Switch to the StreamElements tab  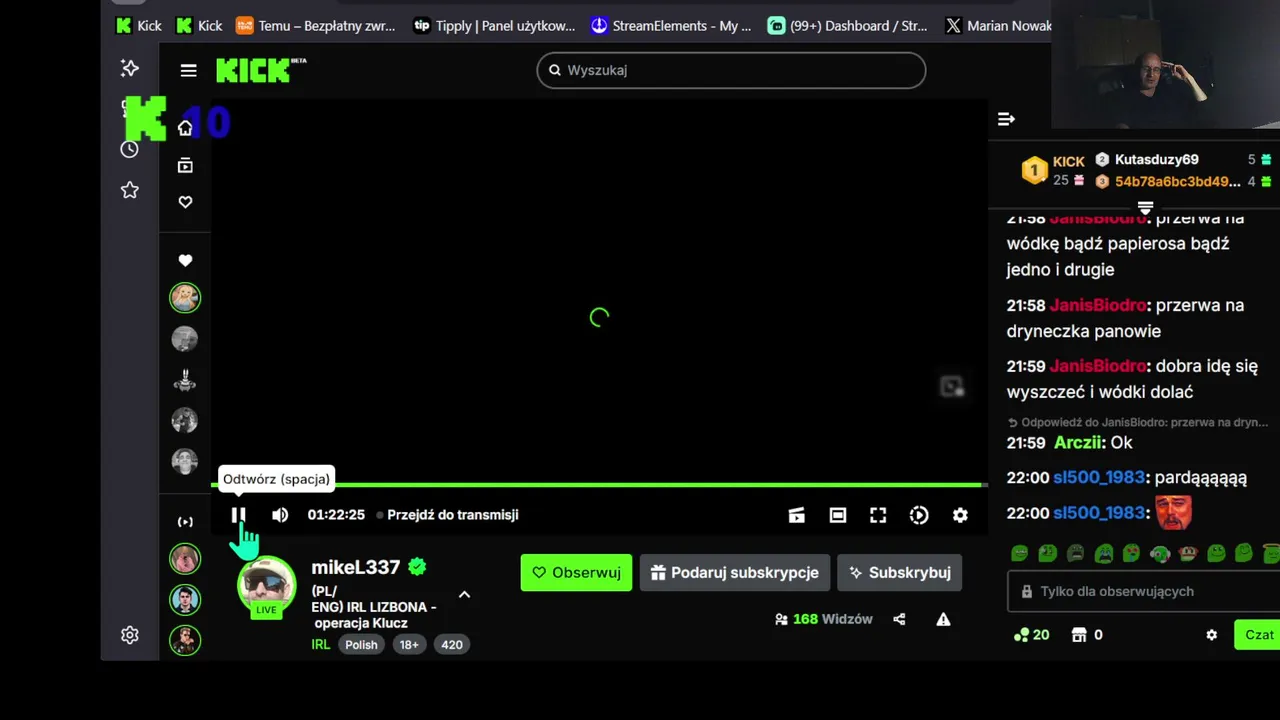click(671, 26)
